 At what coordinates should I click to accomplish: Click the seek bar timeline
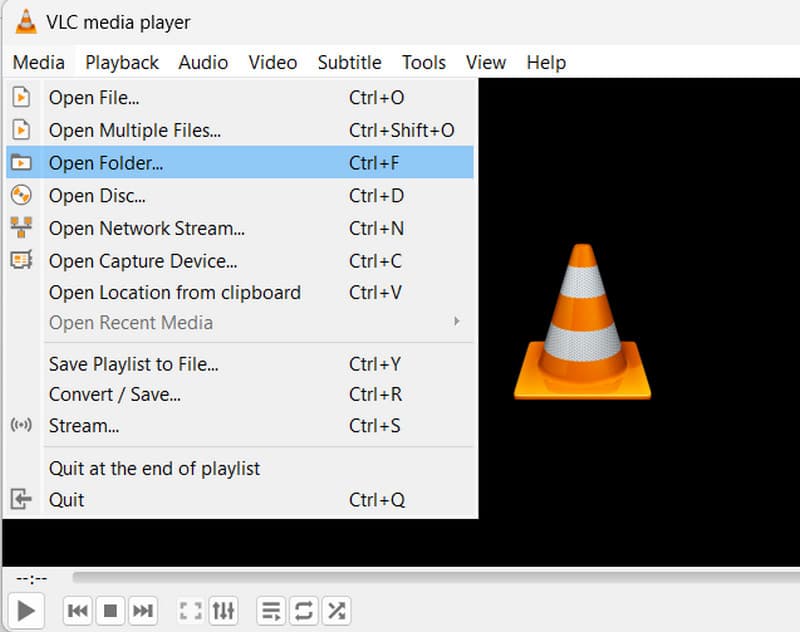(436, 577)
